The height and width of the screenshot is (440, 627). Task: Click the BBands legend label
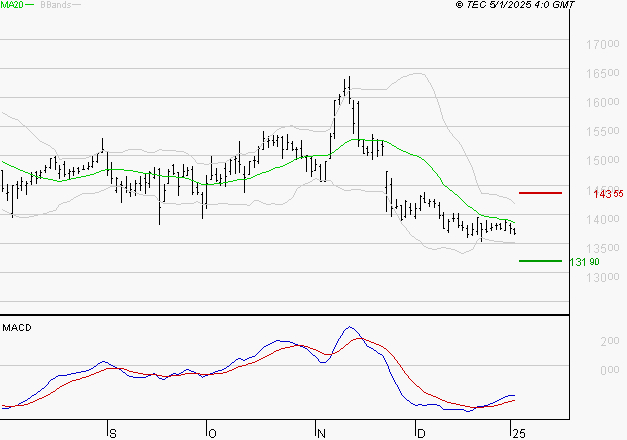56,5
